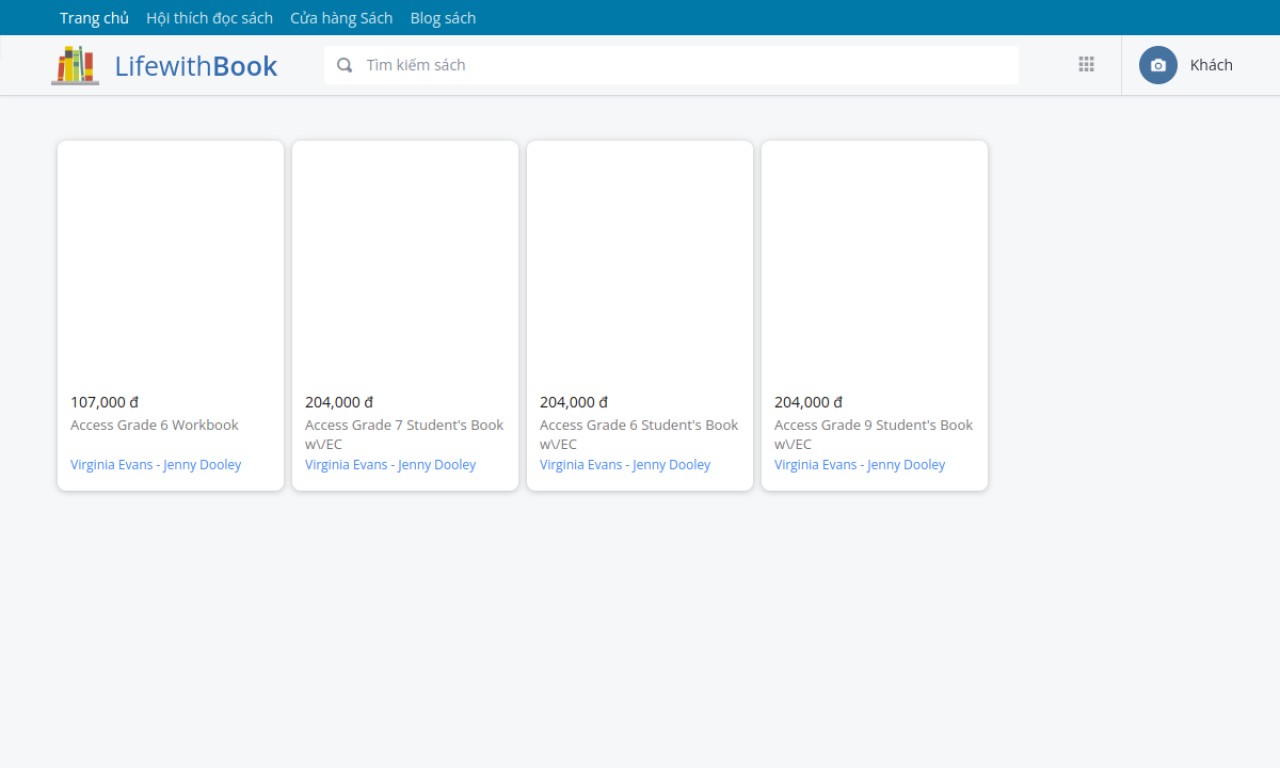Click price of Grade 6 Student's Book
This screenshot has height=768, width=1280.
click(x=574, y=402)
